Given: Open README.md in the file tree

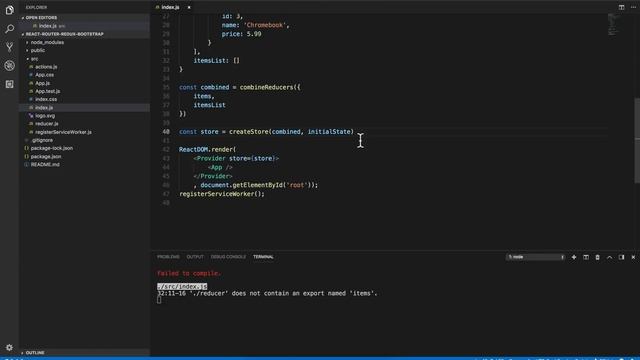Looking at the screenshot, I should tap(45, 164).
